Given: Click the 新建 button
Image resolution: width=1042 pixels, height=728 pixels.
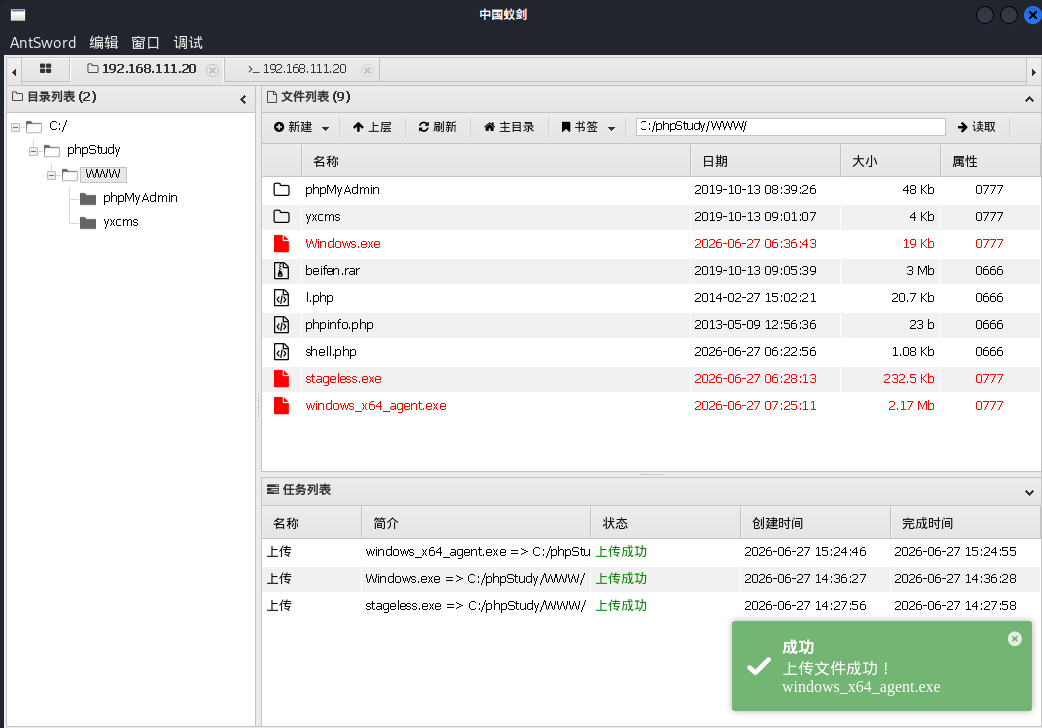Looking at the screenshot, I should coord(293,127).
